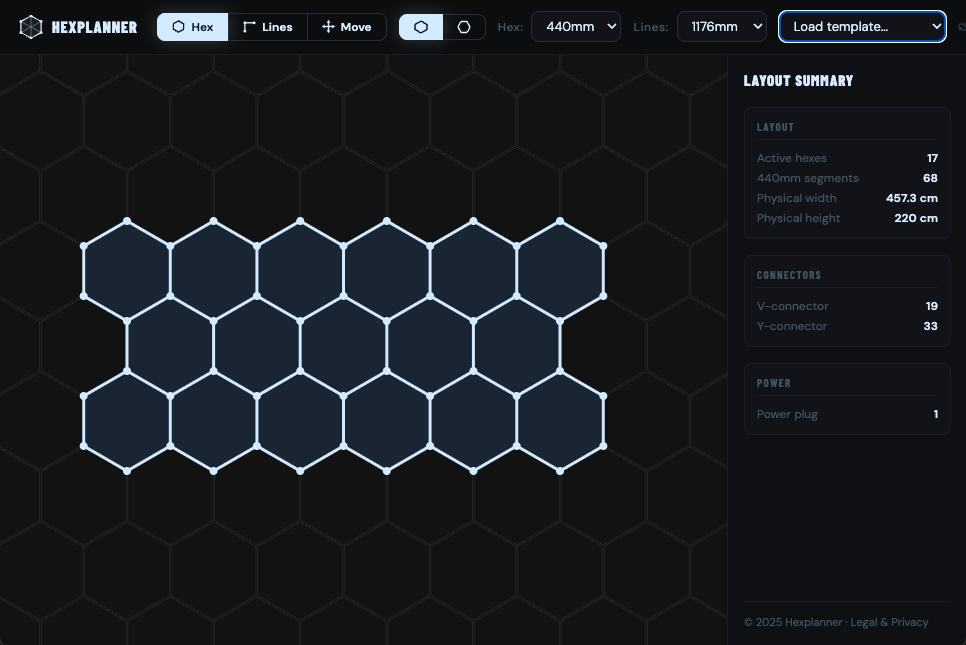The width and height of the screenshot is (966, 645).
Task: Open the Load template dropdown
Action: 862,26
